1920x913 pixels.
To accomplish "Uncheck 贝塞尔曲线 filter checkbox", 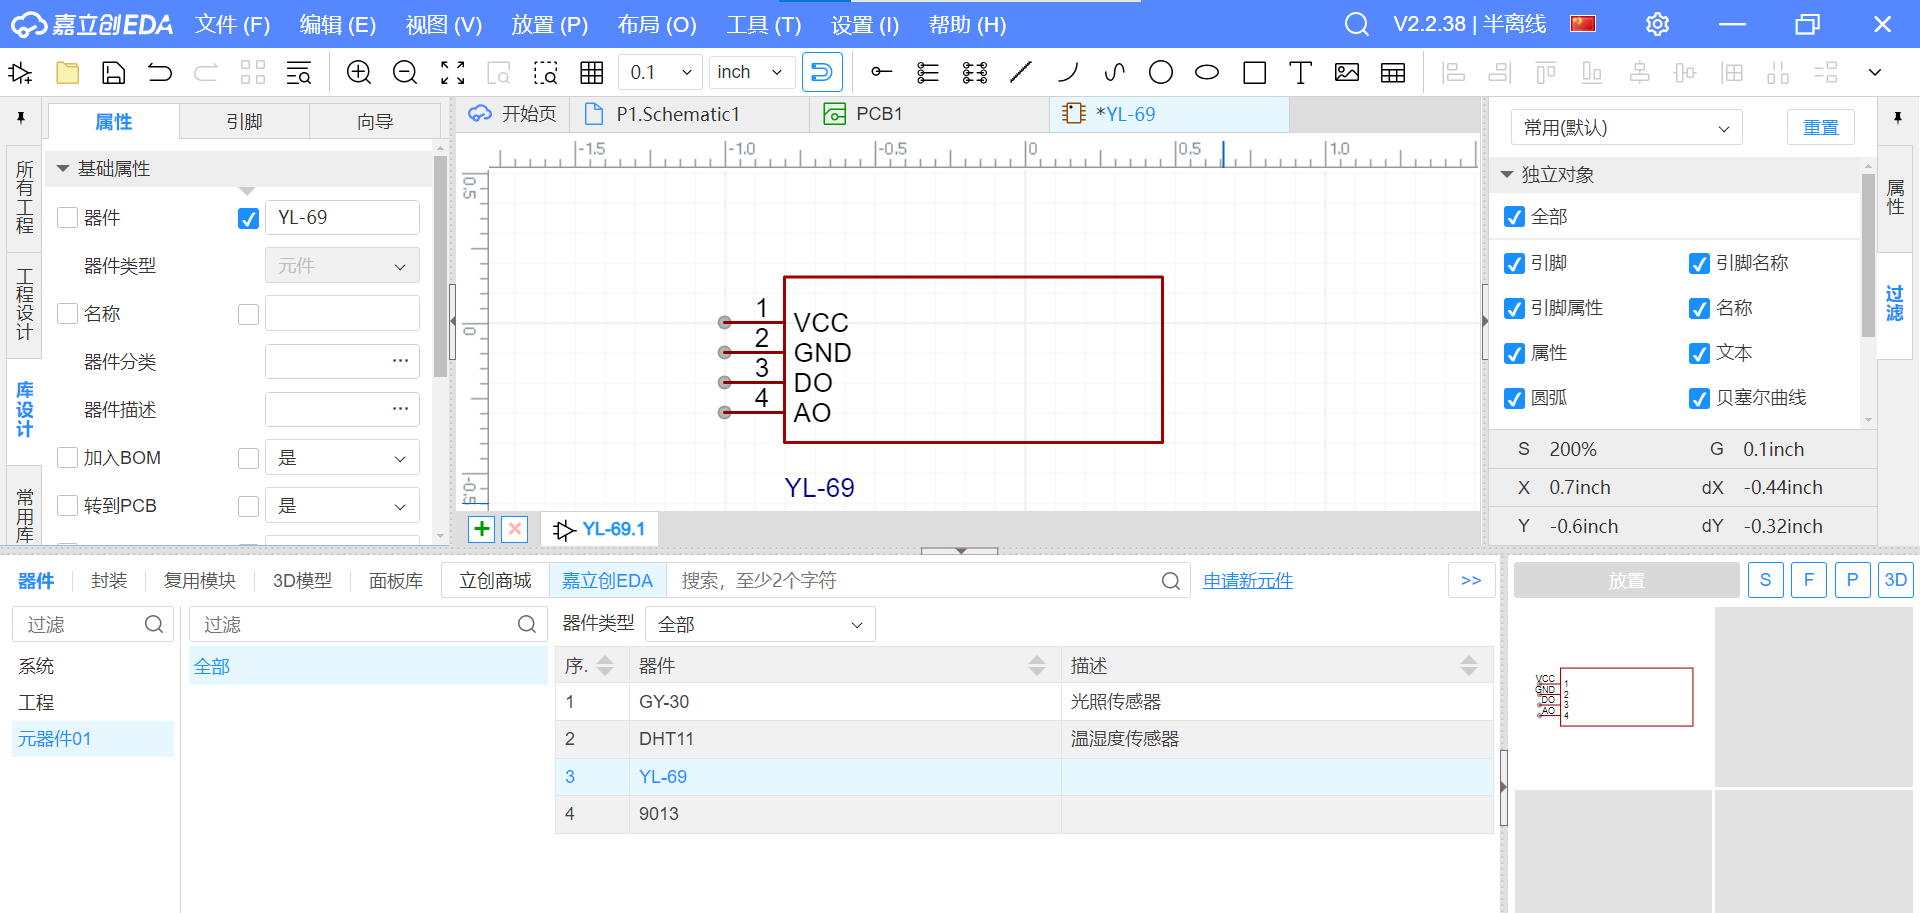I will [1699, 398].
